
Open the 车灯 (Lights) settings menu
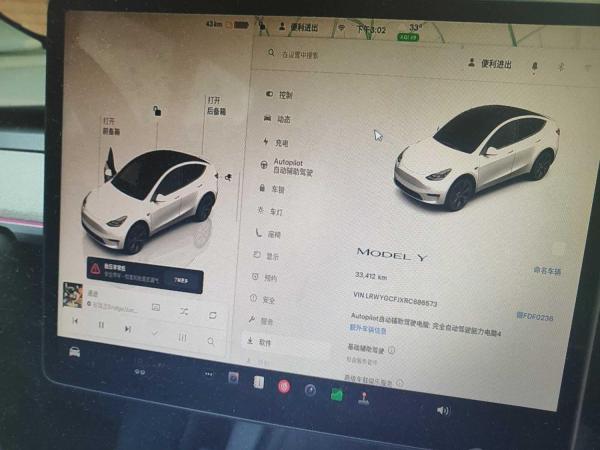(x=270, y=211)
